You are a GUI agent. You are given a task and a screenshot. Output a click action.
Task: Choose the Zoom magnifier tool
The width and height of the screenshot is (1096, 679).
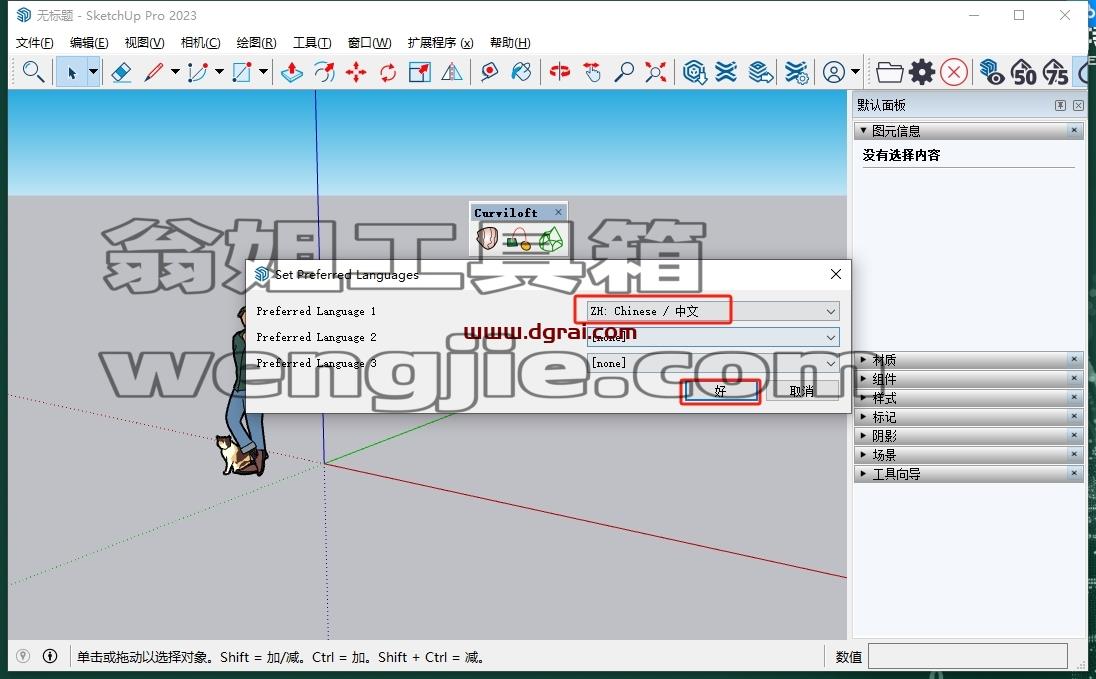click(x=623, y=72)
